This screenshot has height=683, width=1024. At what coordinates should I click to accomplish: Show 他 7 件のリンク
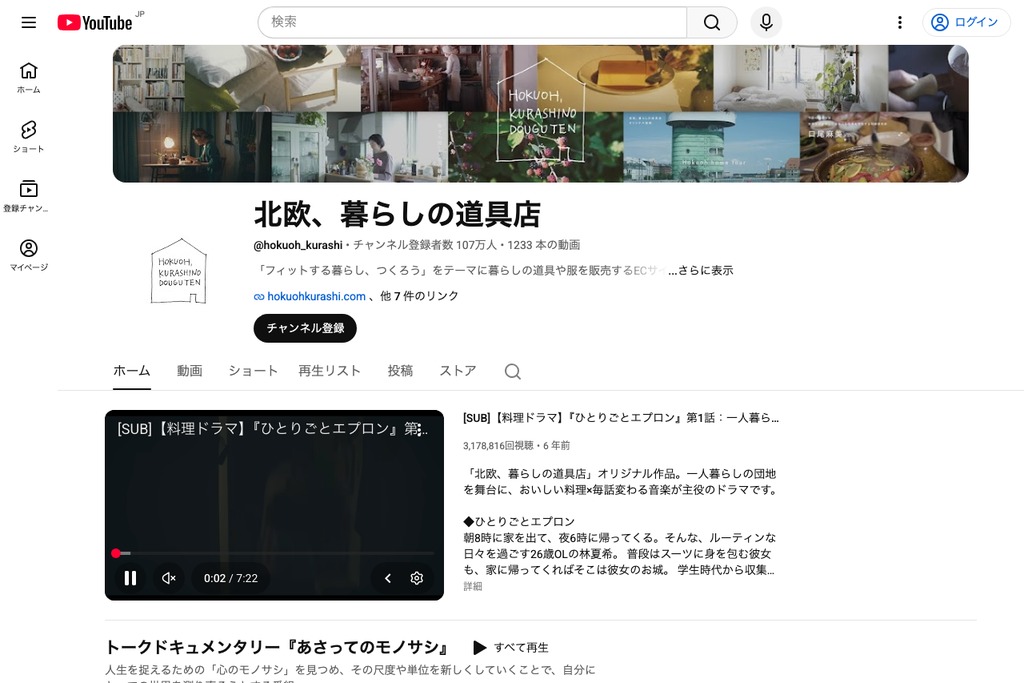(x=419, y=296)
